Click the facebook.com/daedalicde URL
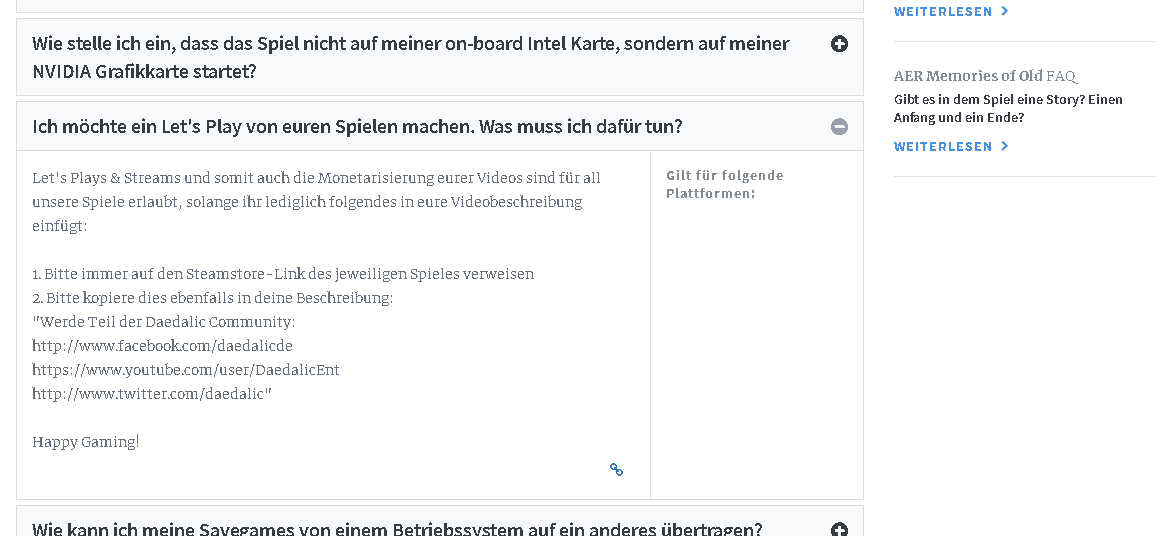Image resolution: width=1169 pixels, height=536 pixels. pos(162,346)
